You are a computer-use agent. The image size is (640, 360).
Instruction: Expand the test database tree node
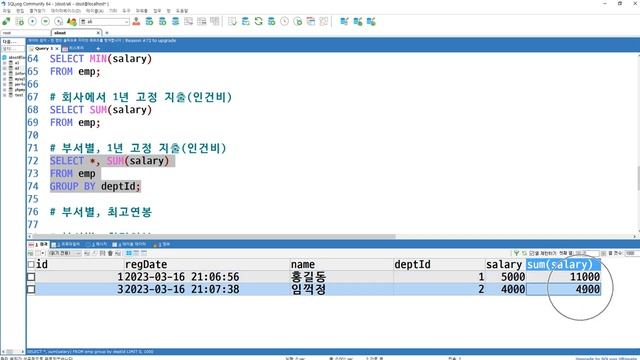tap(4, 95)
